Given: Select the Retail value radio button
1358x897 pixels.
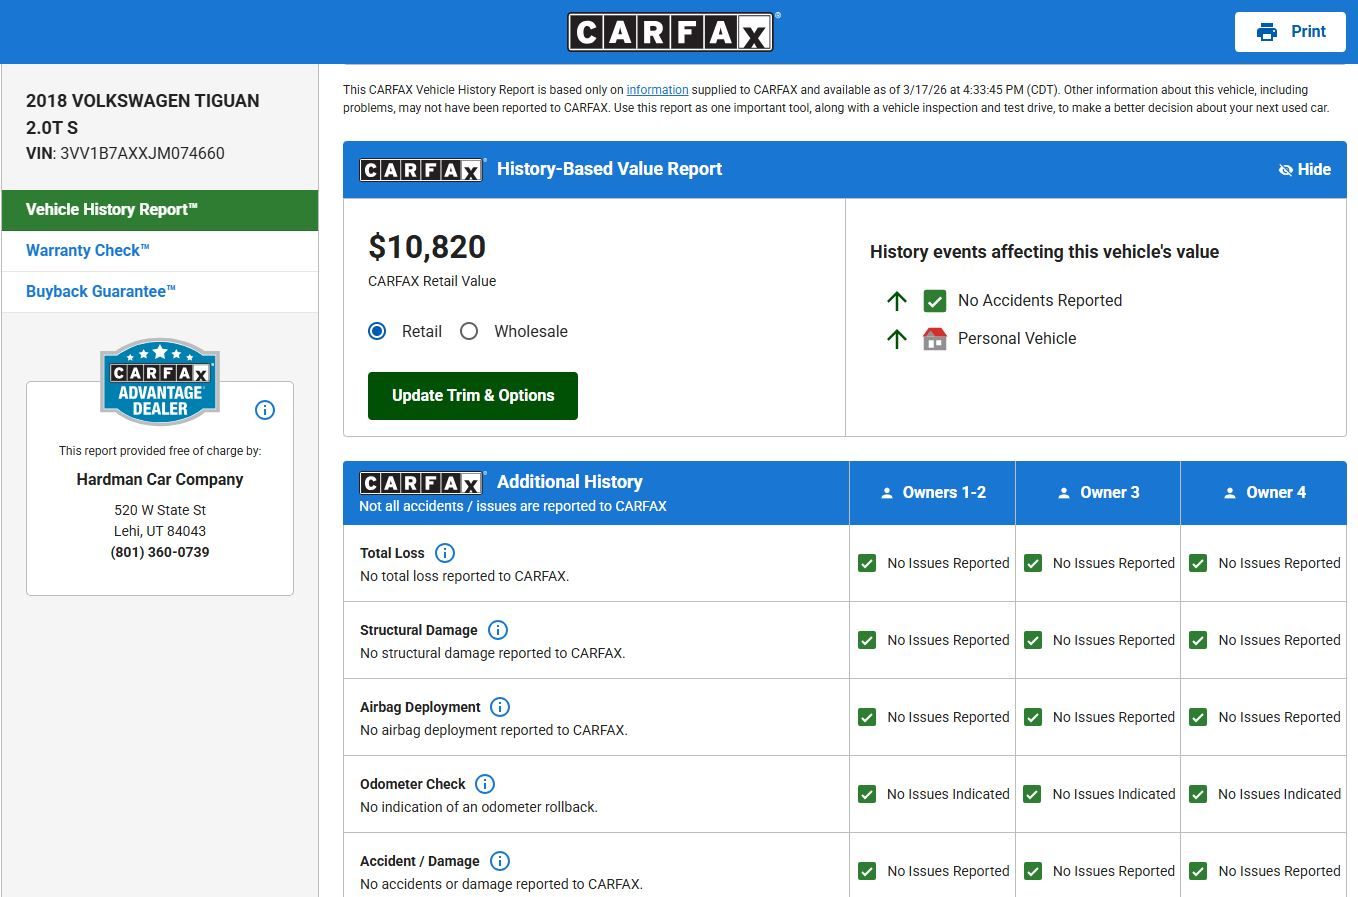Looking at the screenshot, I should [377, 331].
